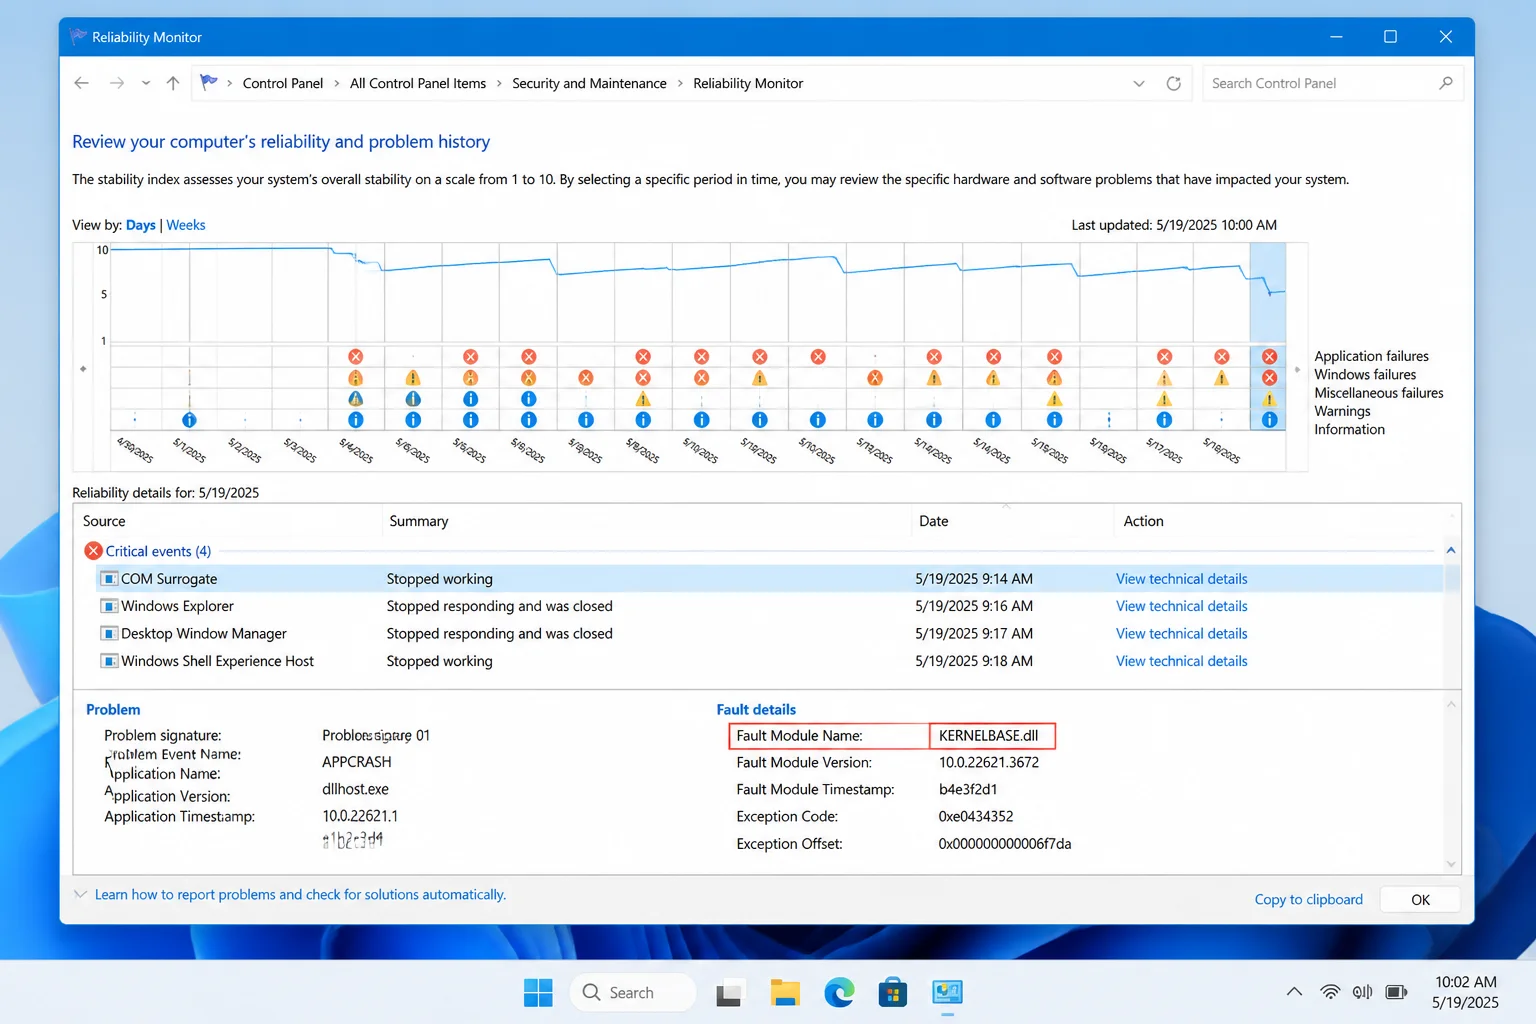Open Microsoft Store from the taskbar

(x=893, y=993)
